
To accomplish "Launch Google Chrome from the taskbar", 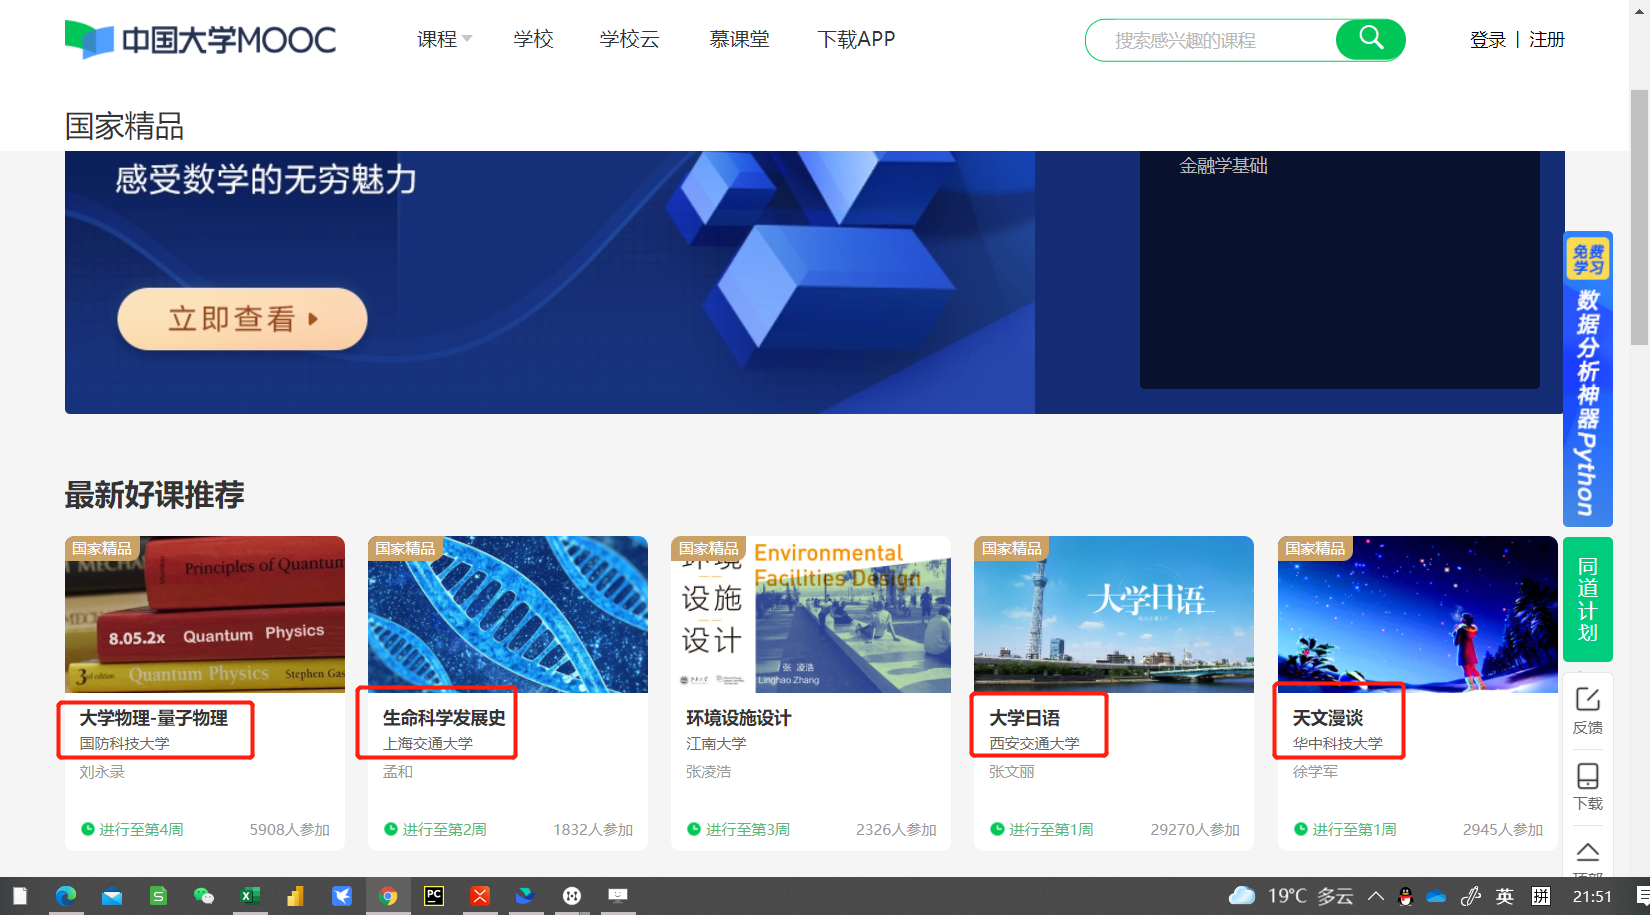I will coord(389,896).
